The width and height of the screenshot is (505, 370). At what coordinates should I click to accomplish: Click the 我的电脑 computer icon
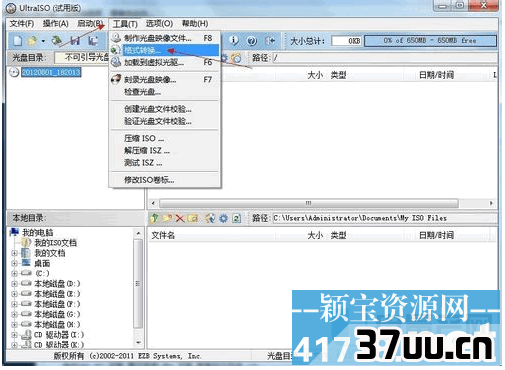pos(14,232)
